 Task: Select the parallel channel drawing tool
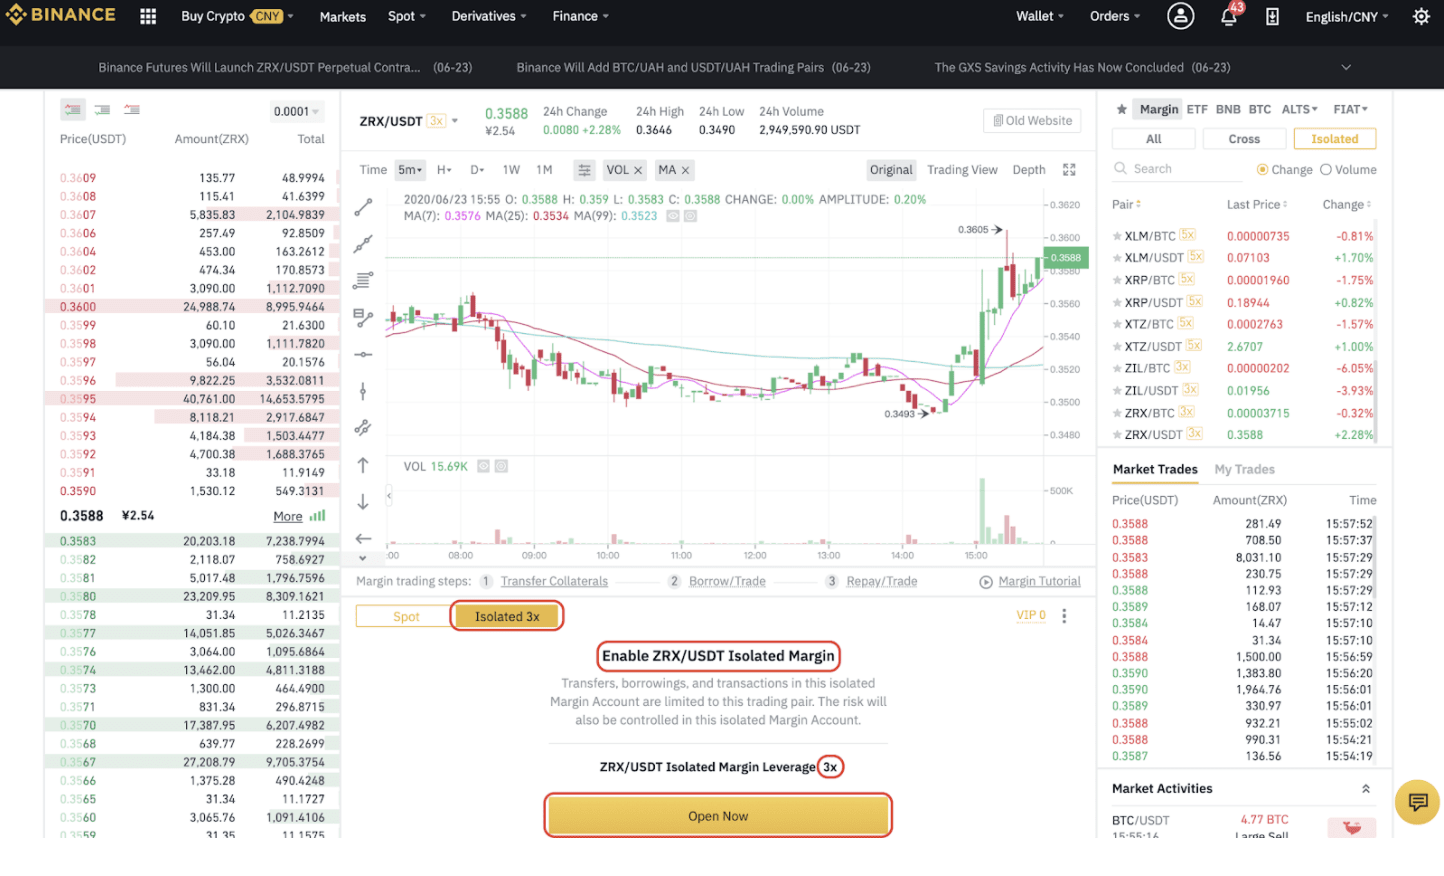[x=363, y=428]
